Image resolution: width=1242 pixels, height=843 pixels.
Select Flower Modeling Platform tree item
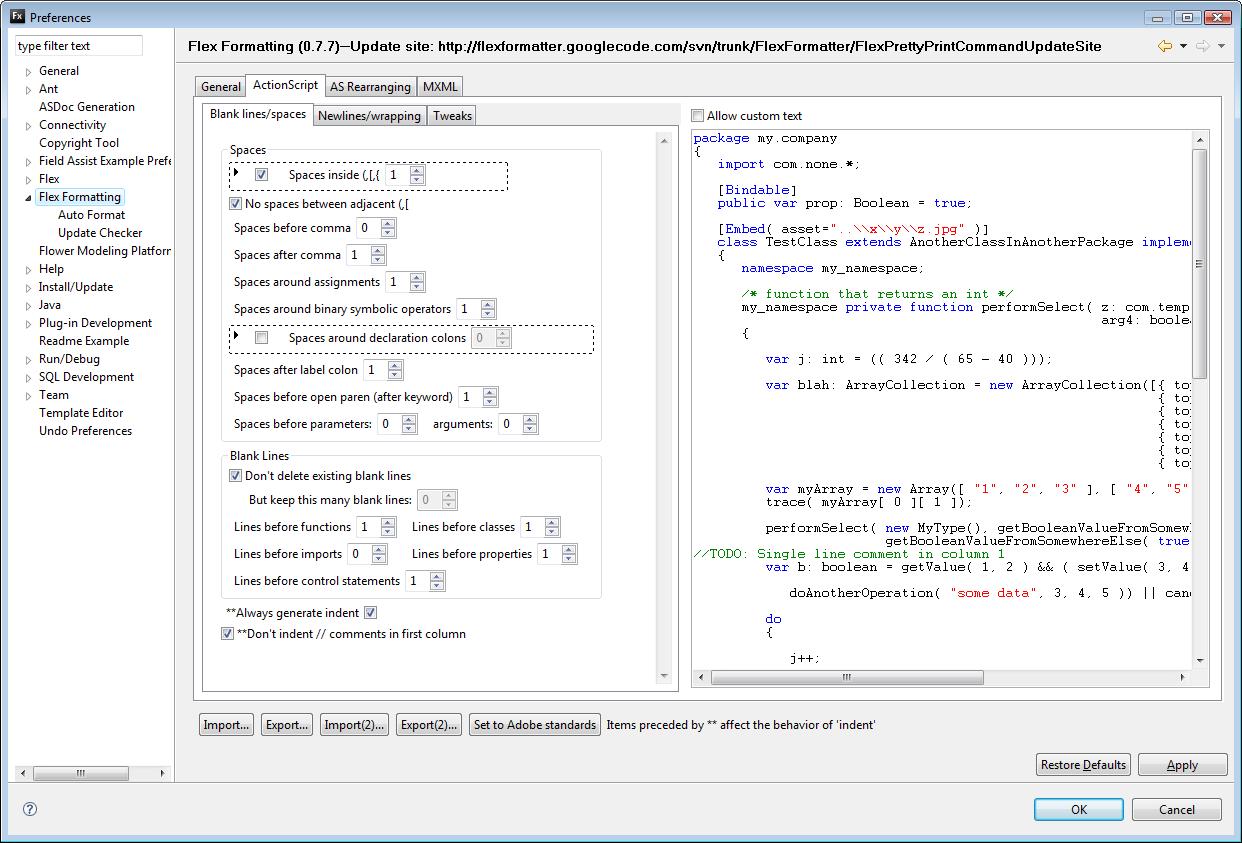tap(105, 251)
